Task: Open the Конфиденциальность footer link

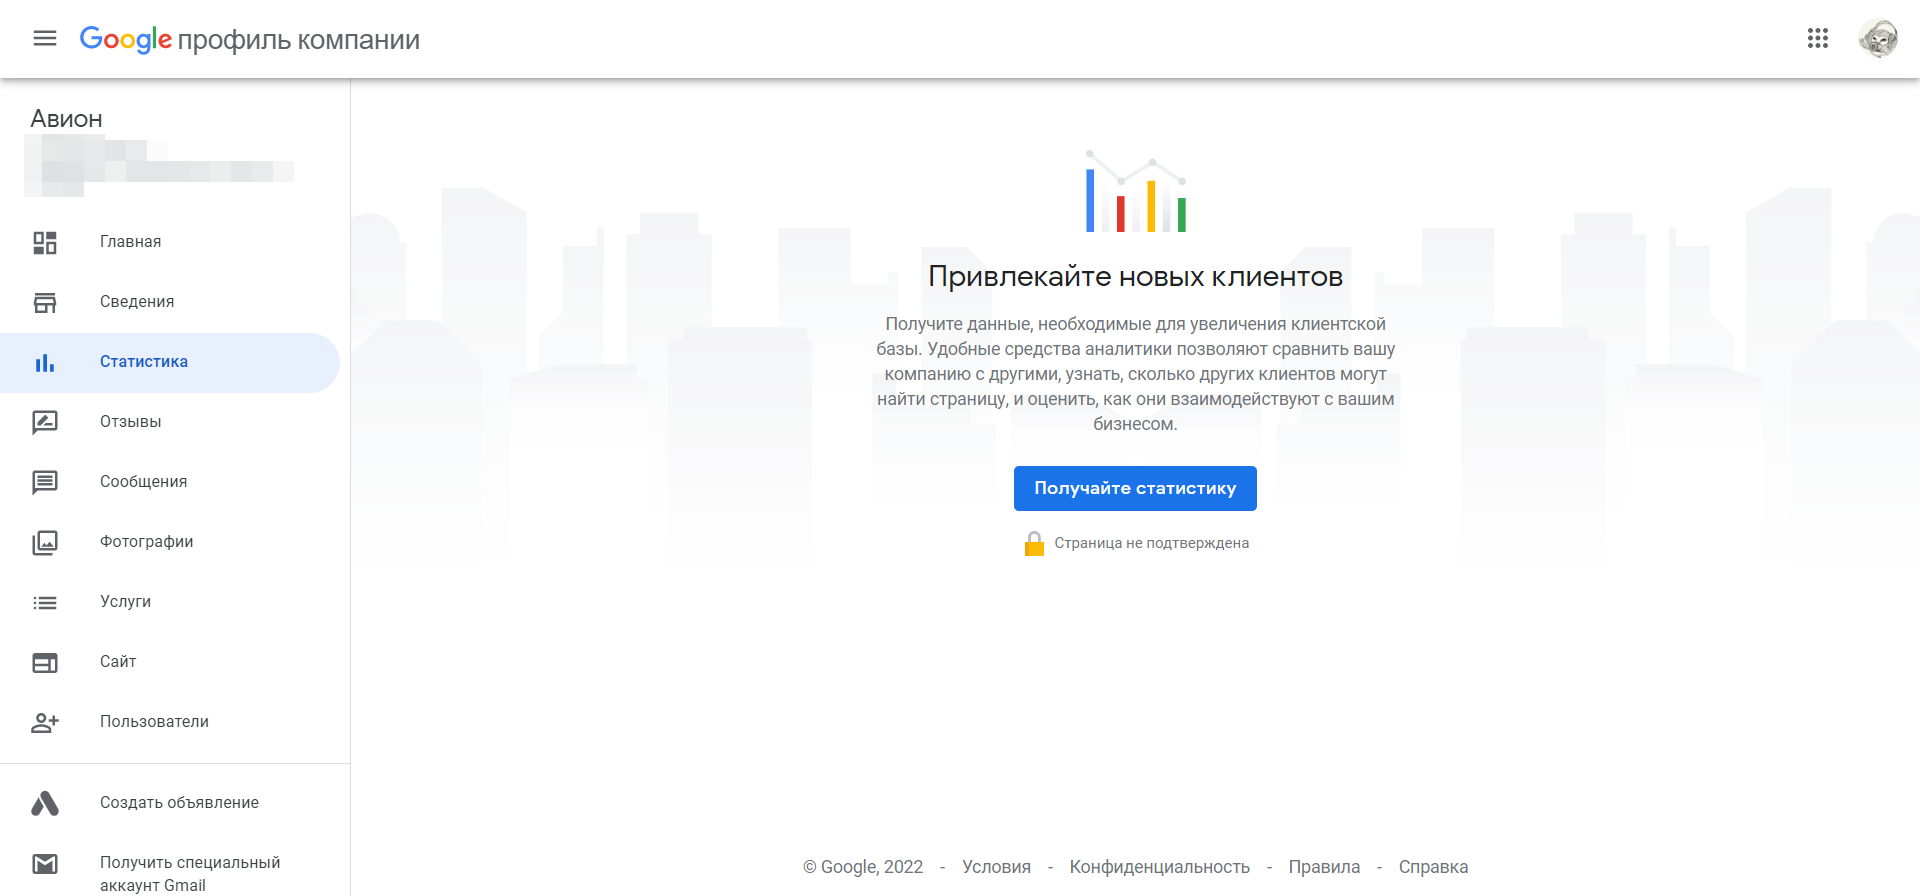Action: tap(1159, 867)
